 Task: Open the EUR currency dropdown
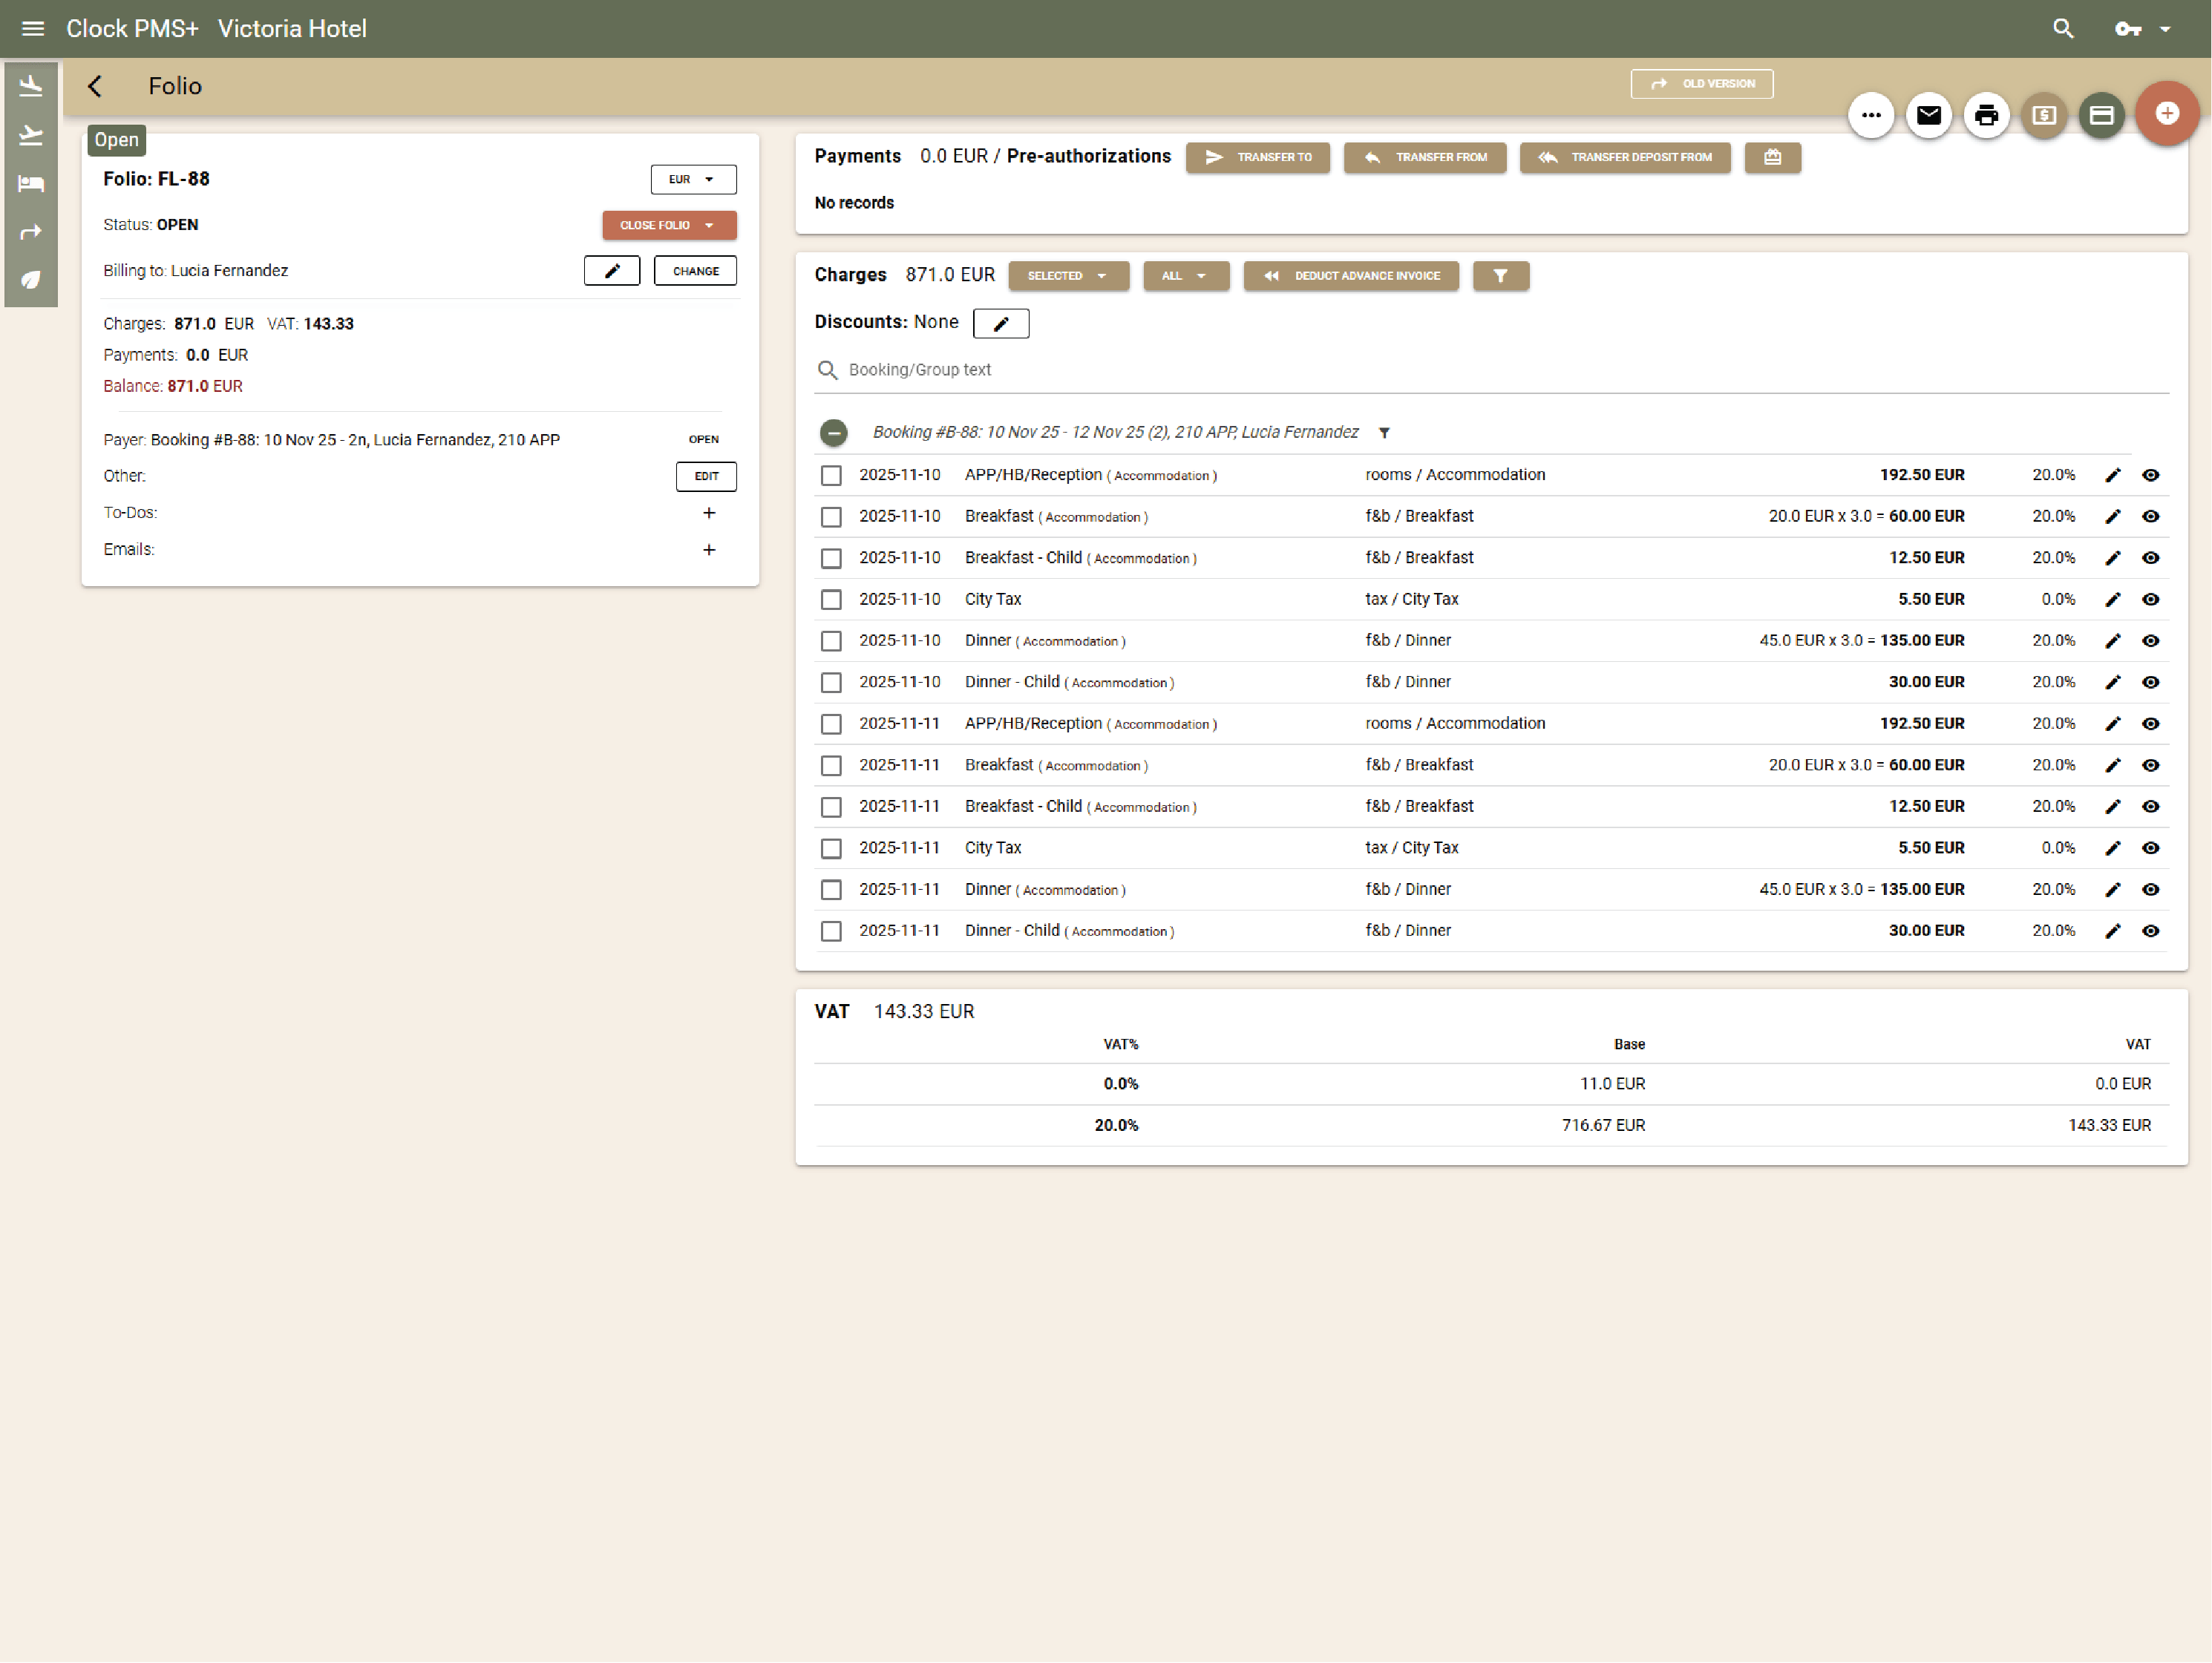pos(693,179)
